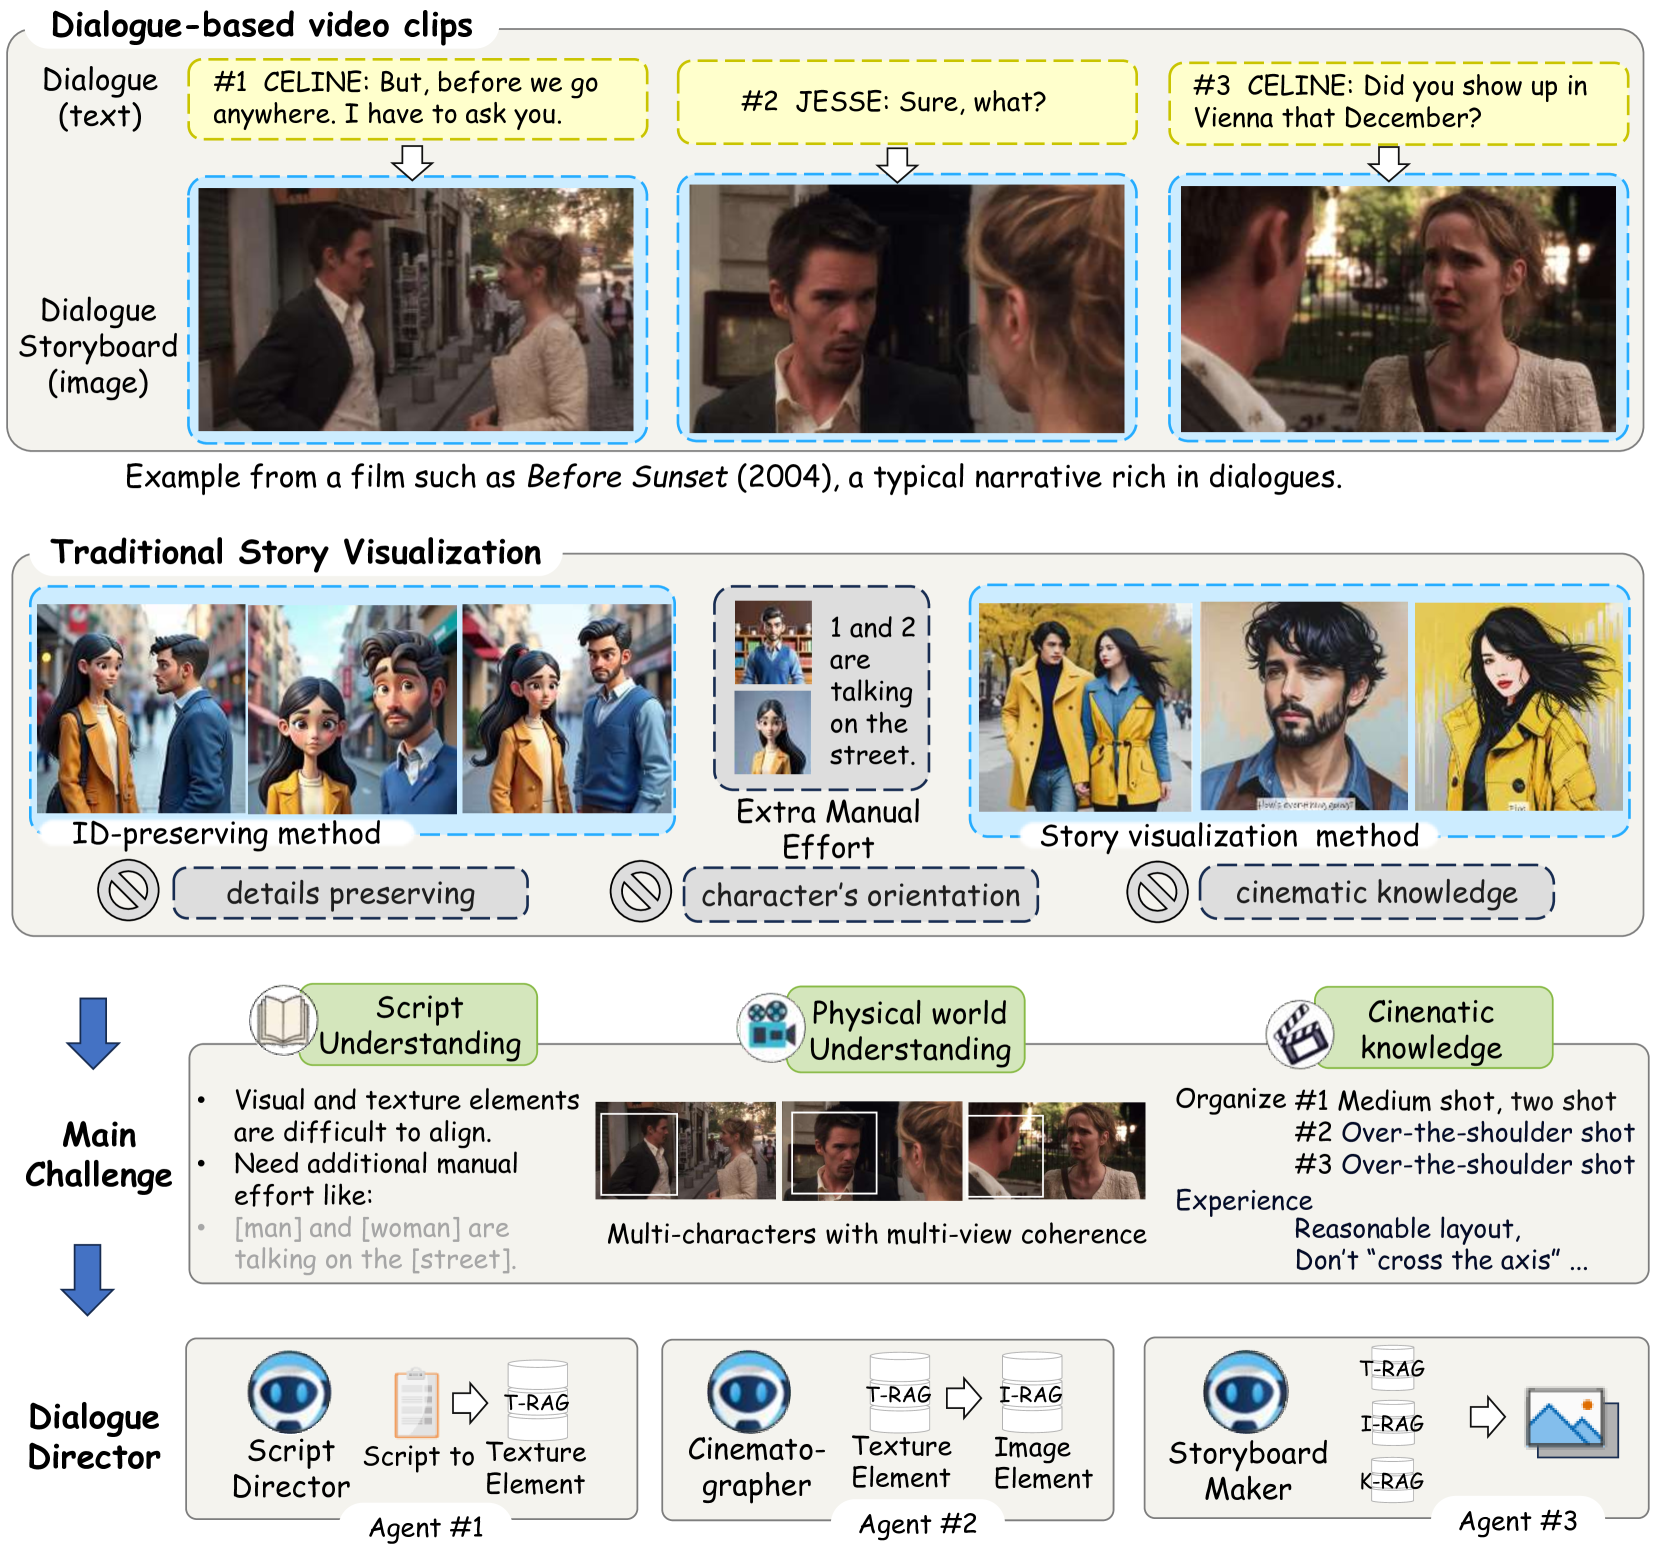Select the I-RAG database icon in Agent #2
Viewport: 1660px width, 1552px height.
1031,1392
